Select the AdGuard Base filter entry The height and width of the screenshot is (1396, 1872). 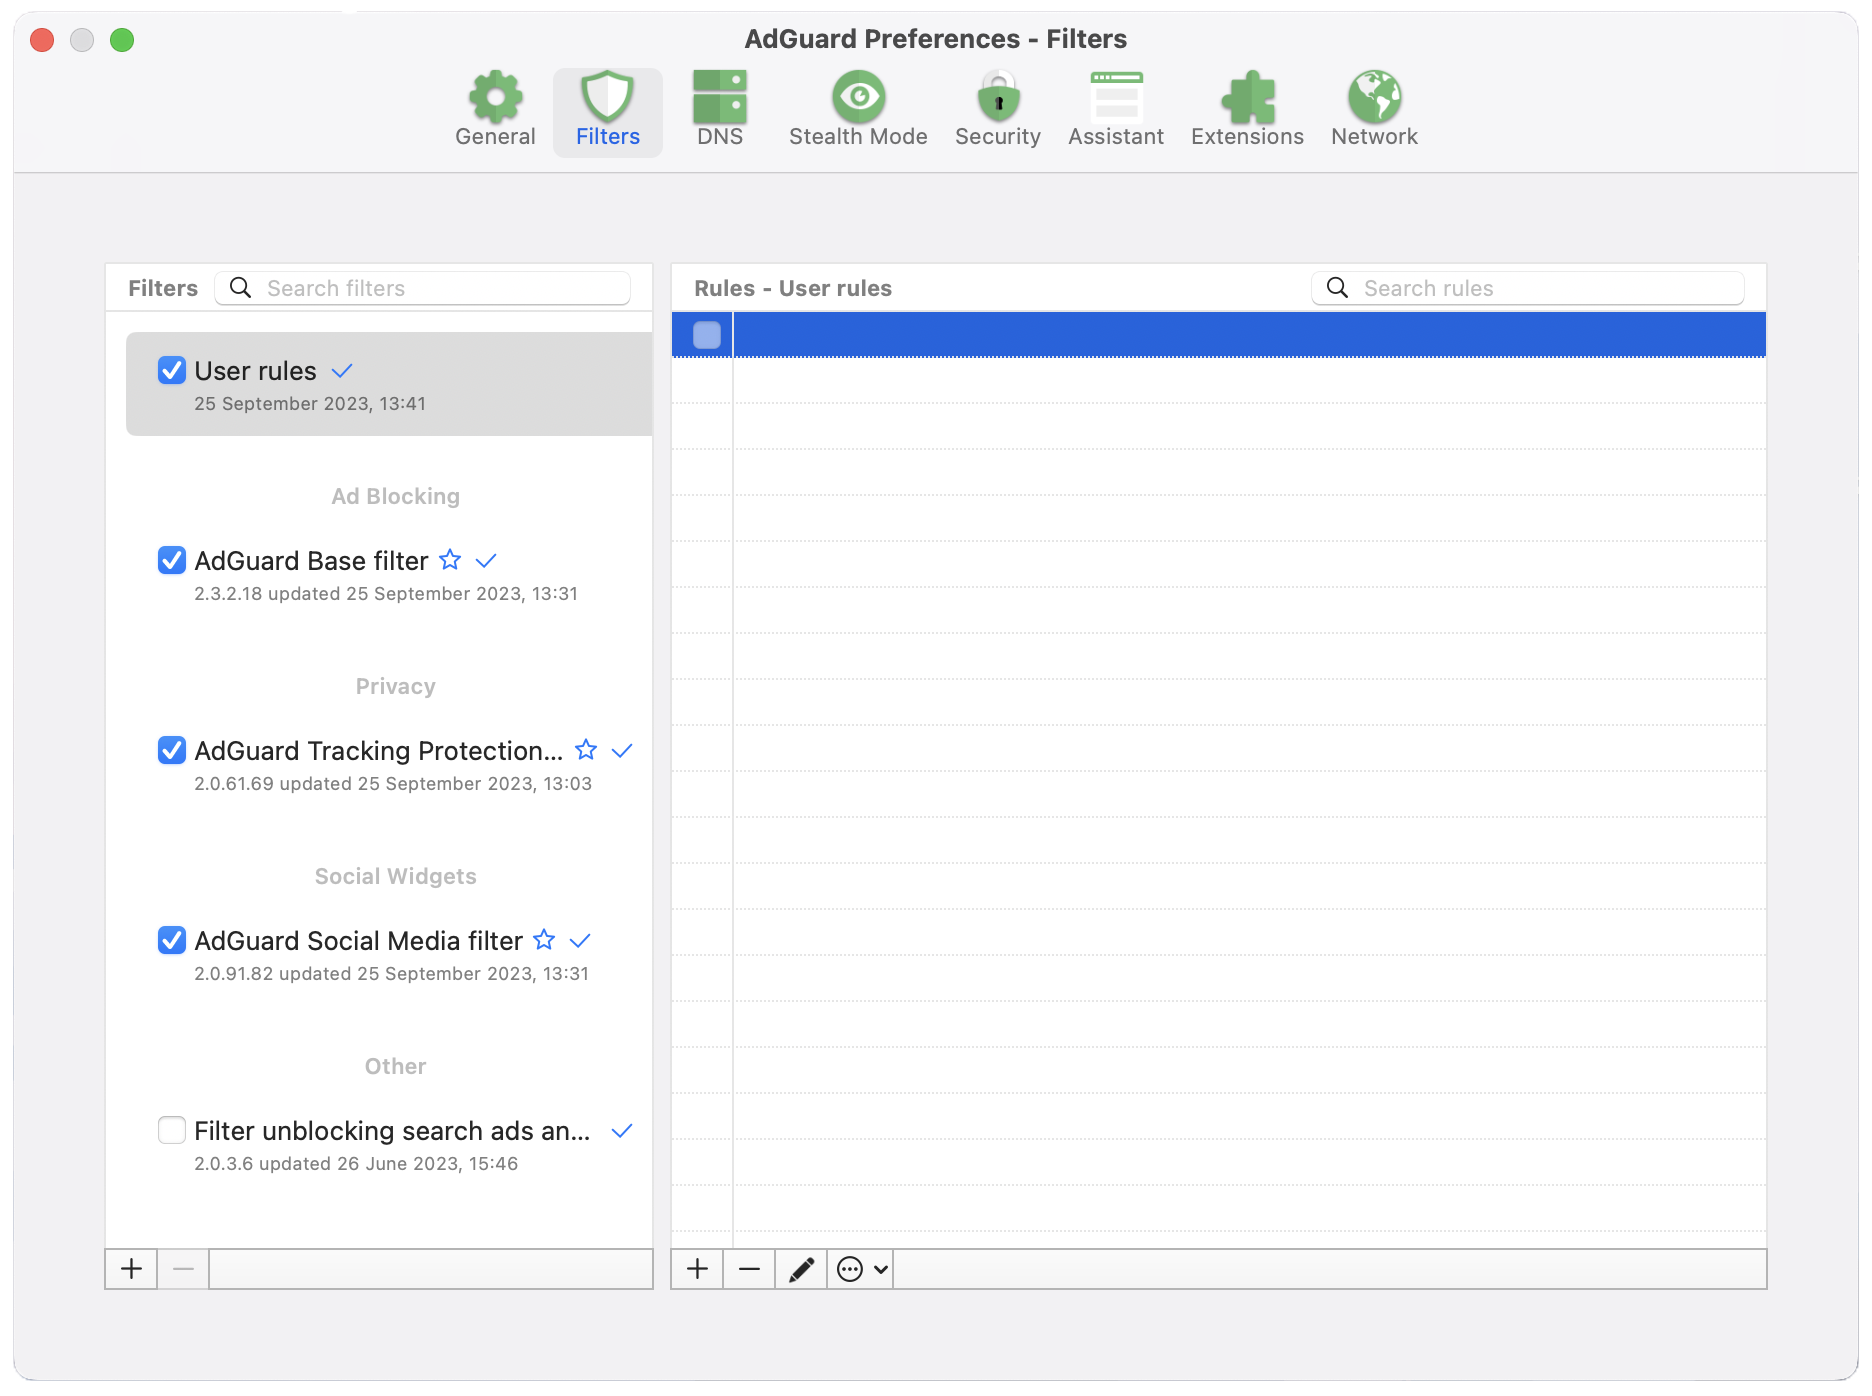(389, 574)
